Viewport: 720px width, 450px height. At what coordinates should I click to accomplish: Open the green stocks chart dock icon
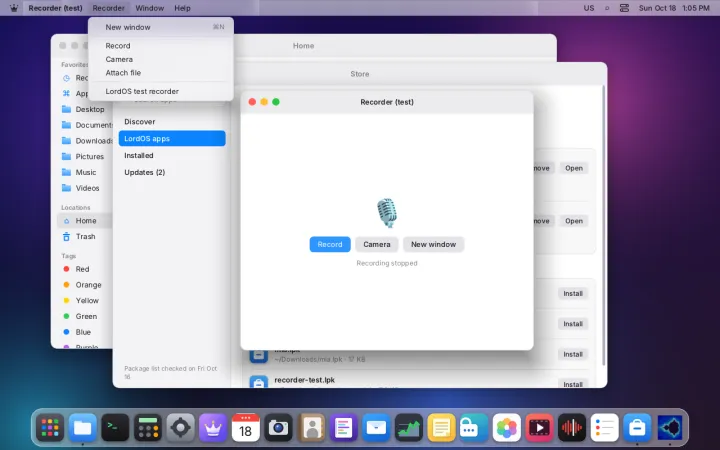coord(409,428)
